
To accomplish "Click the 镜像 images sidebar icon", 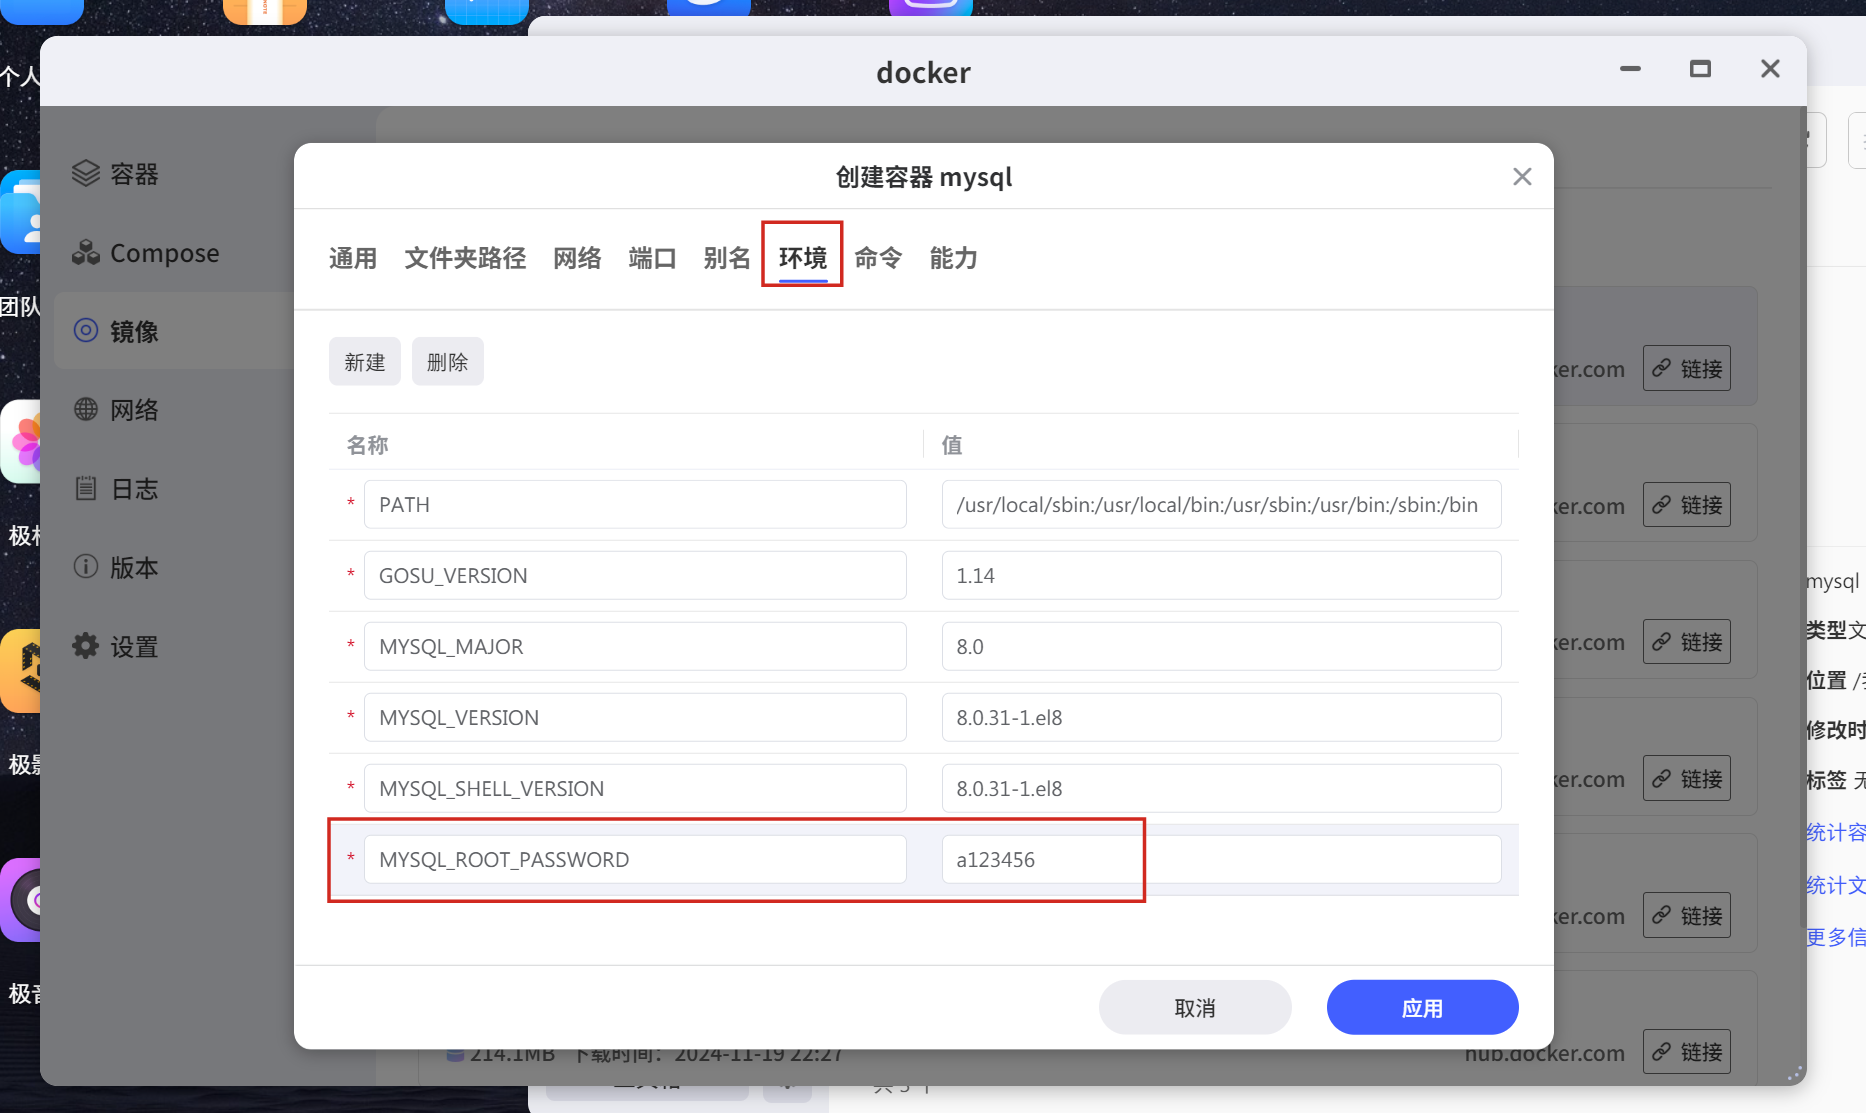I will [x=86, y=331].
